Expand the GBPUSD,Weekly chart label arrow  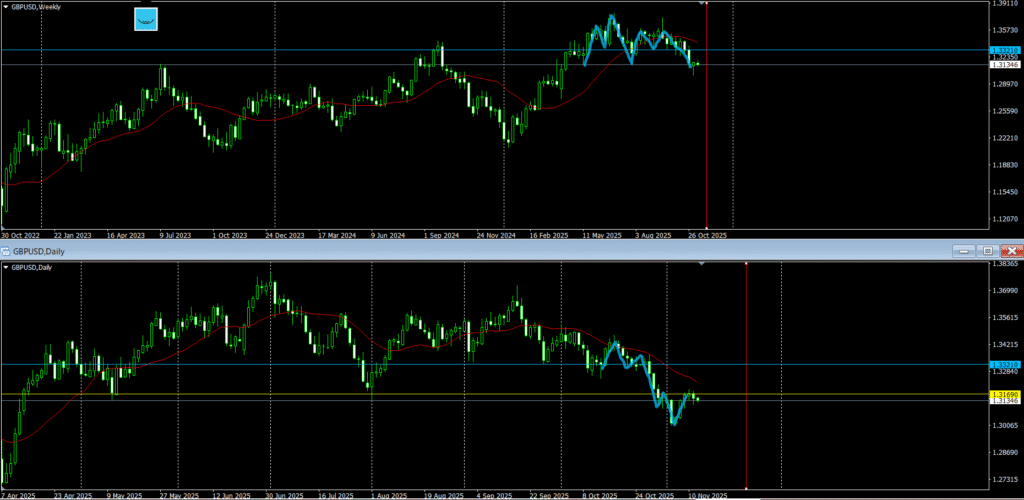pos(5,6)
